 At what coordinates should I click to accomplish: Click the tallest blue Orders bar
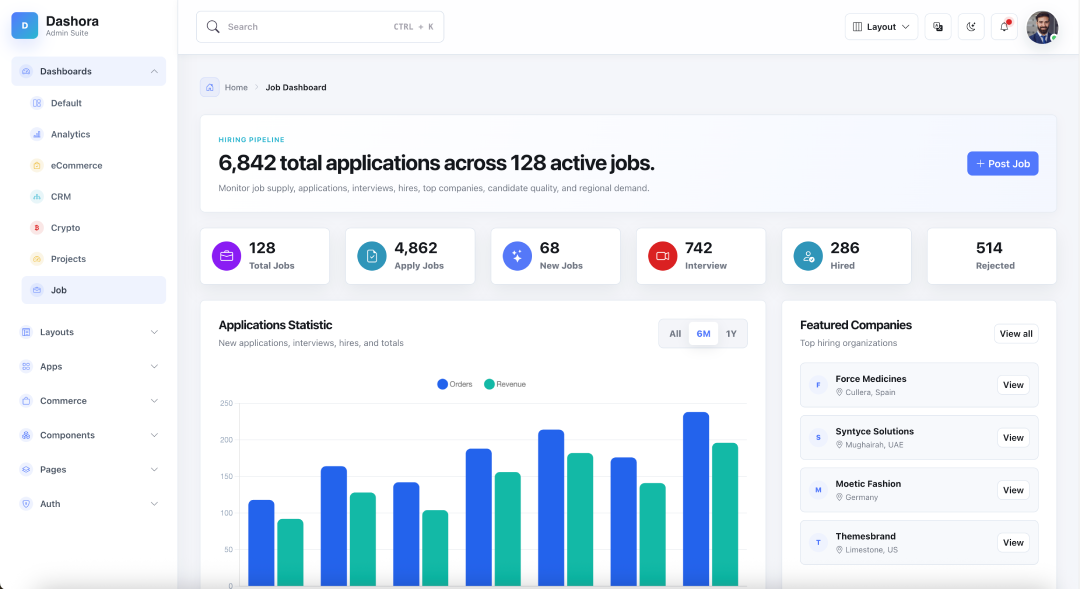(x=696, y=499)
